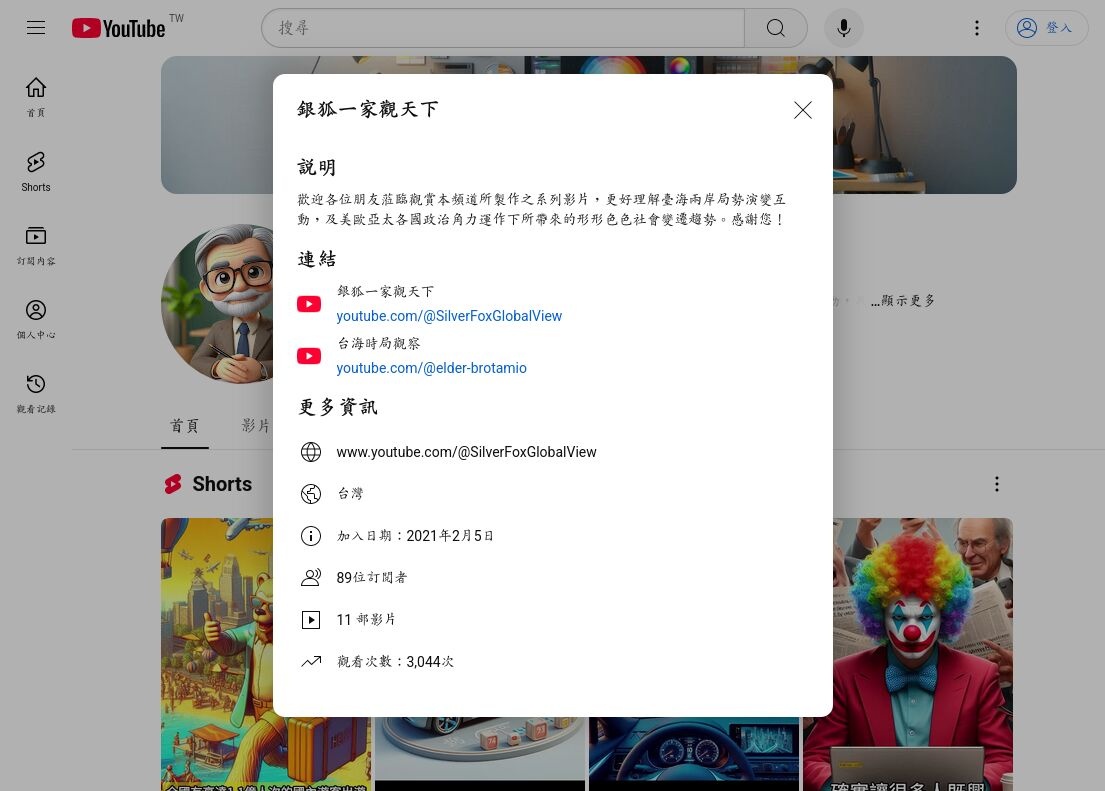Click the 說明 section heading

point(316,167)
